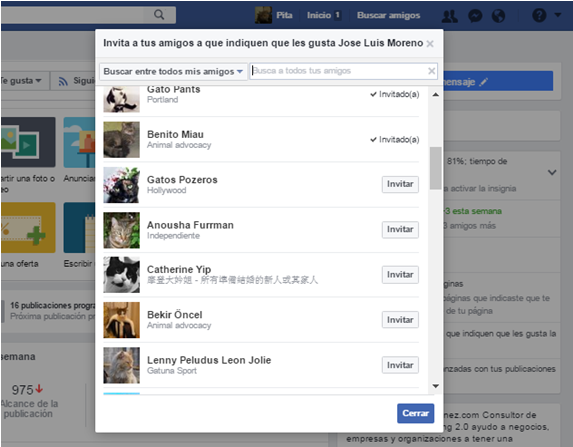Click scroll down arrow in friends list

point(436,386)
